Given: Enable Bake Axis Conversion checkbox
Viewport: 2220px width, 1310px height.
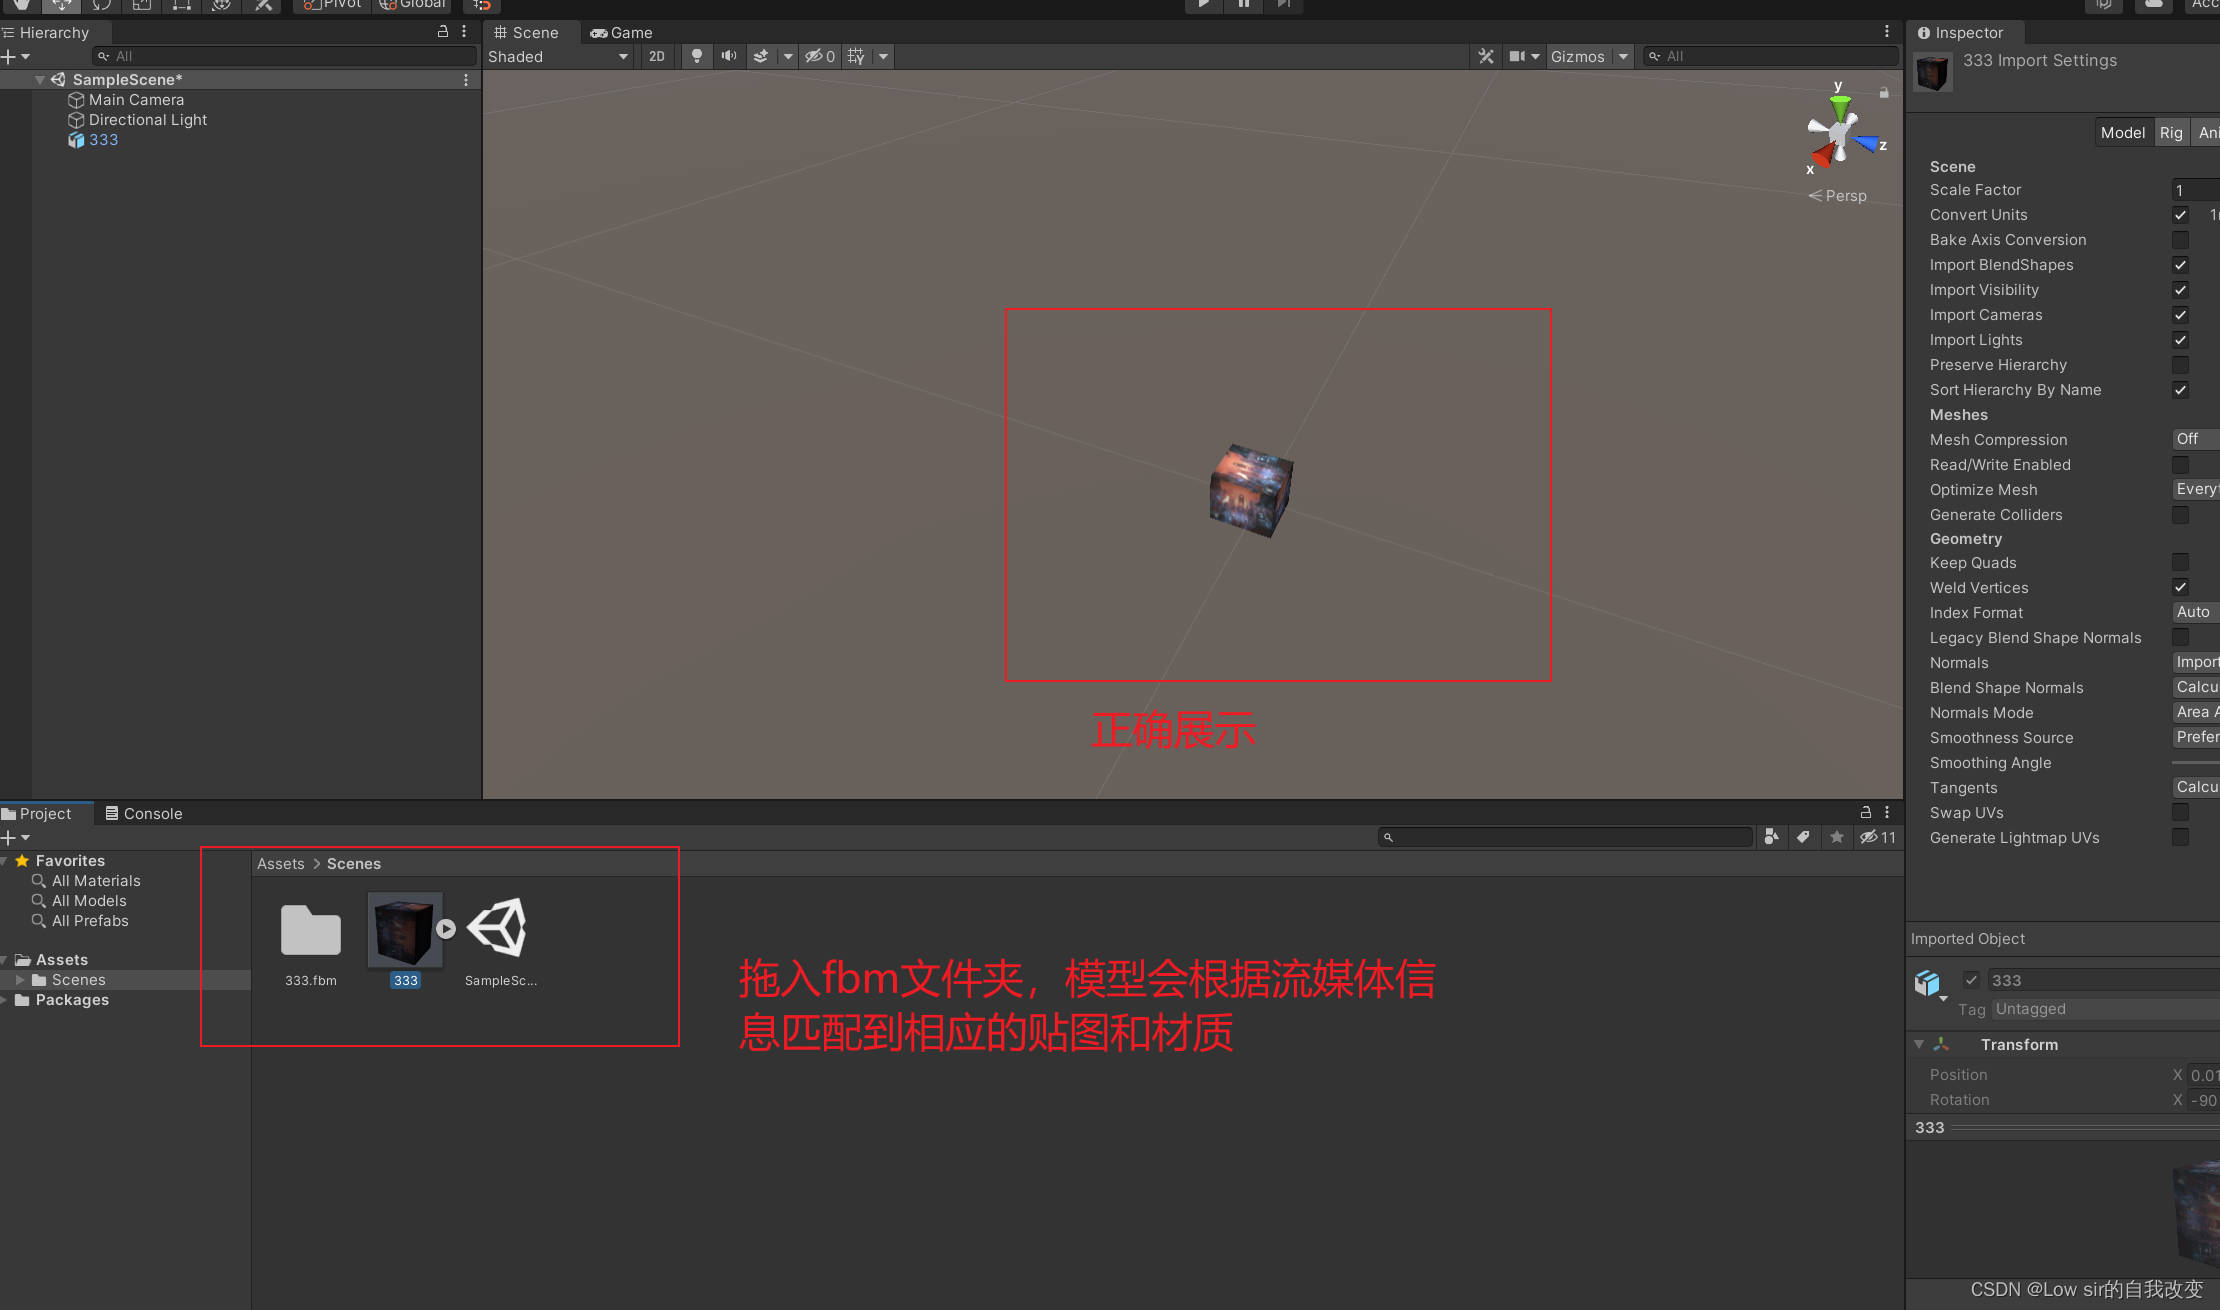Looking at the screenshot, I should pos(2180,240).
